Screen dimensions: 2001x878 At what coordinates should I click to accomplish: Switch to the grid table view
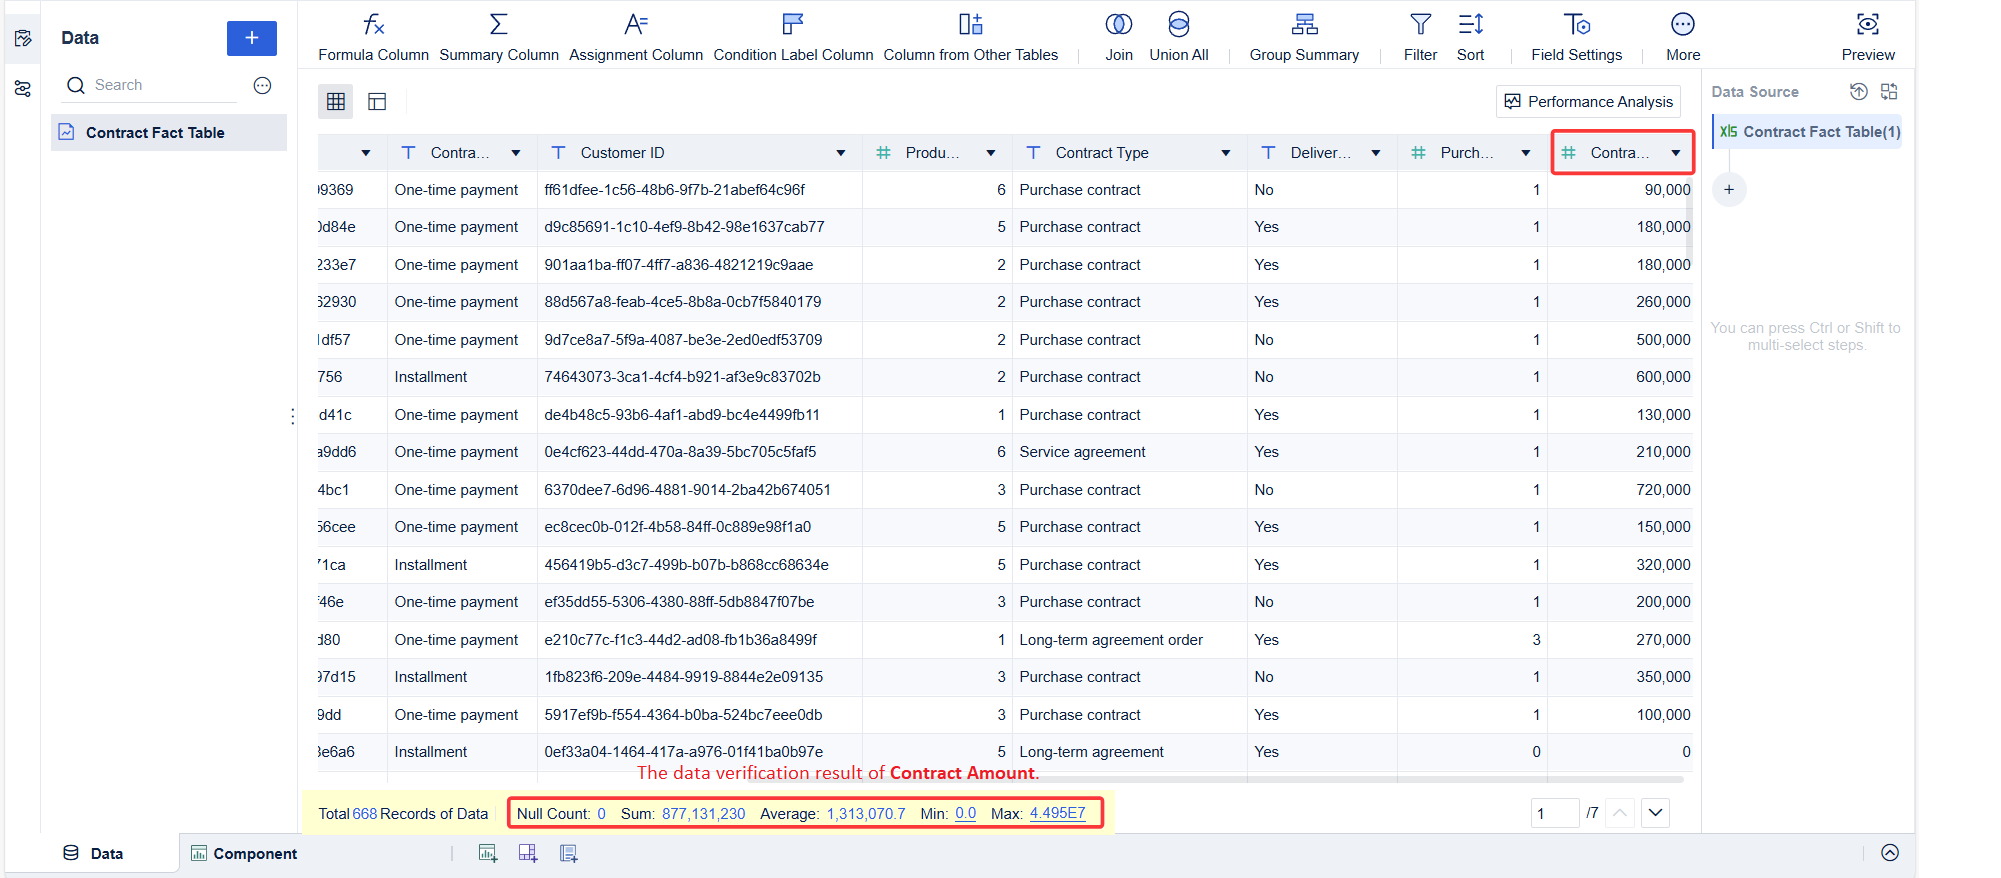pos(336,101)
